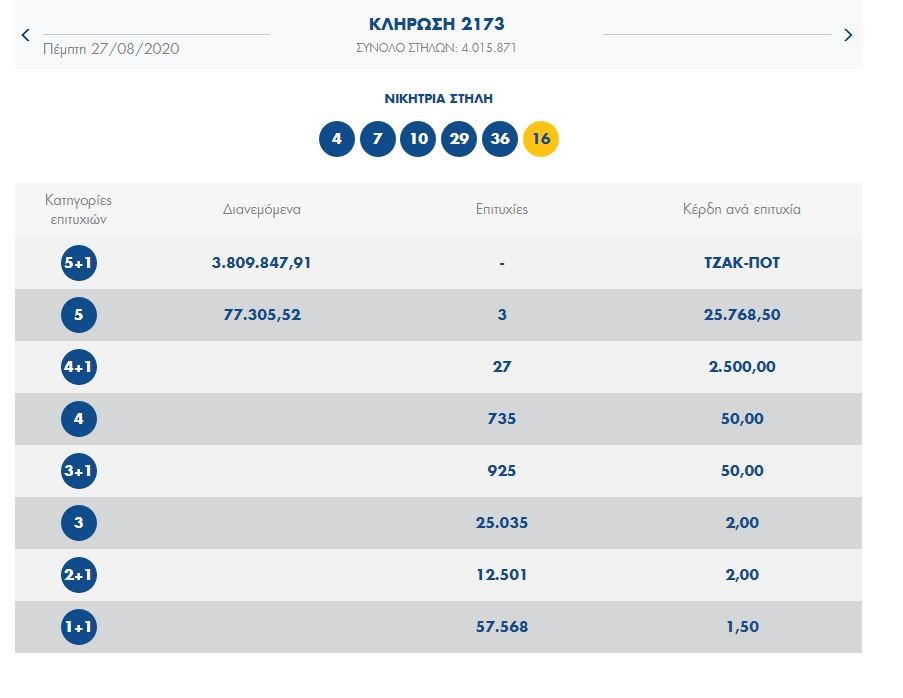Click the ΤΖΑΚ-ΠΟΤ cell
The image size is (903, 698).
pyautogui.click(x=740, y=263)
